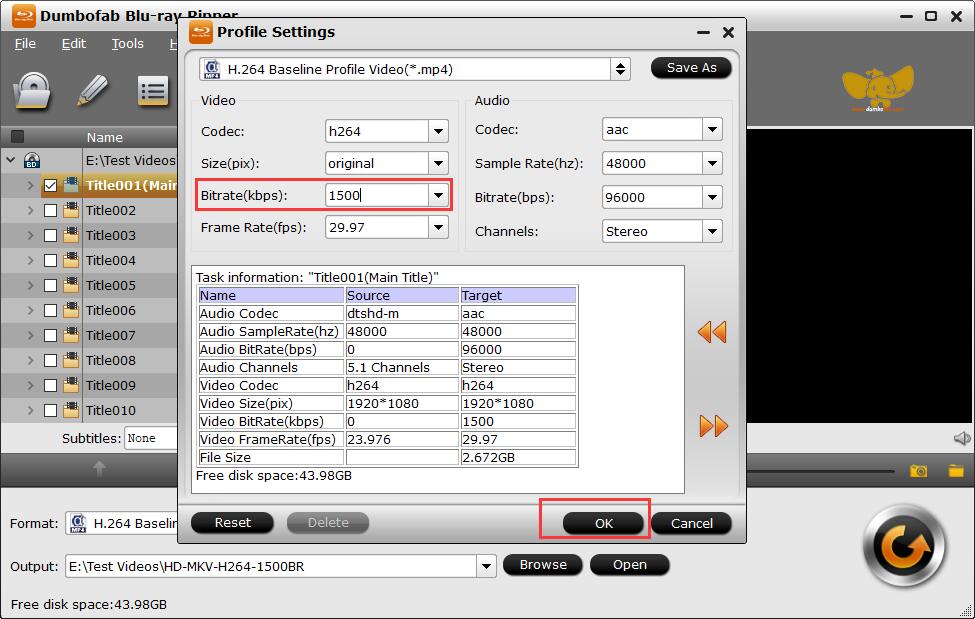Open the profile format selector dropdown
Viewport: 975px width, 619px height.
620,69
